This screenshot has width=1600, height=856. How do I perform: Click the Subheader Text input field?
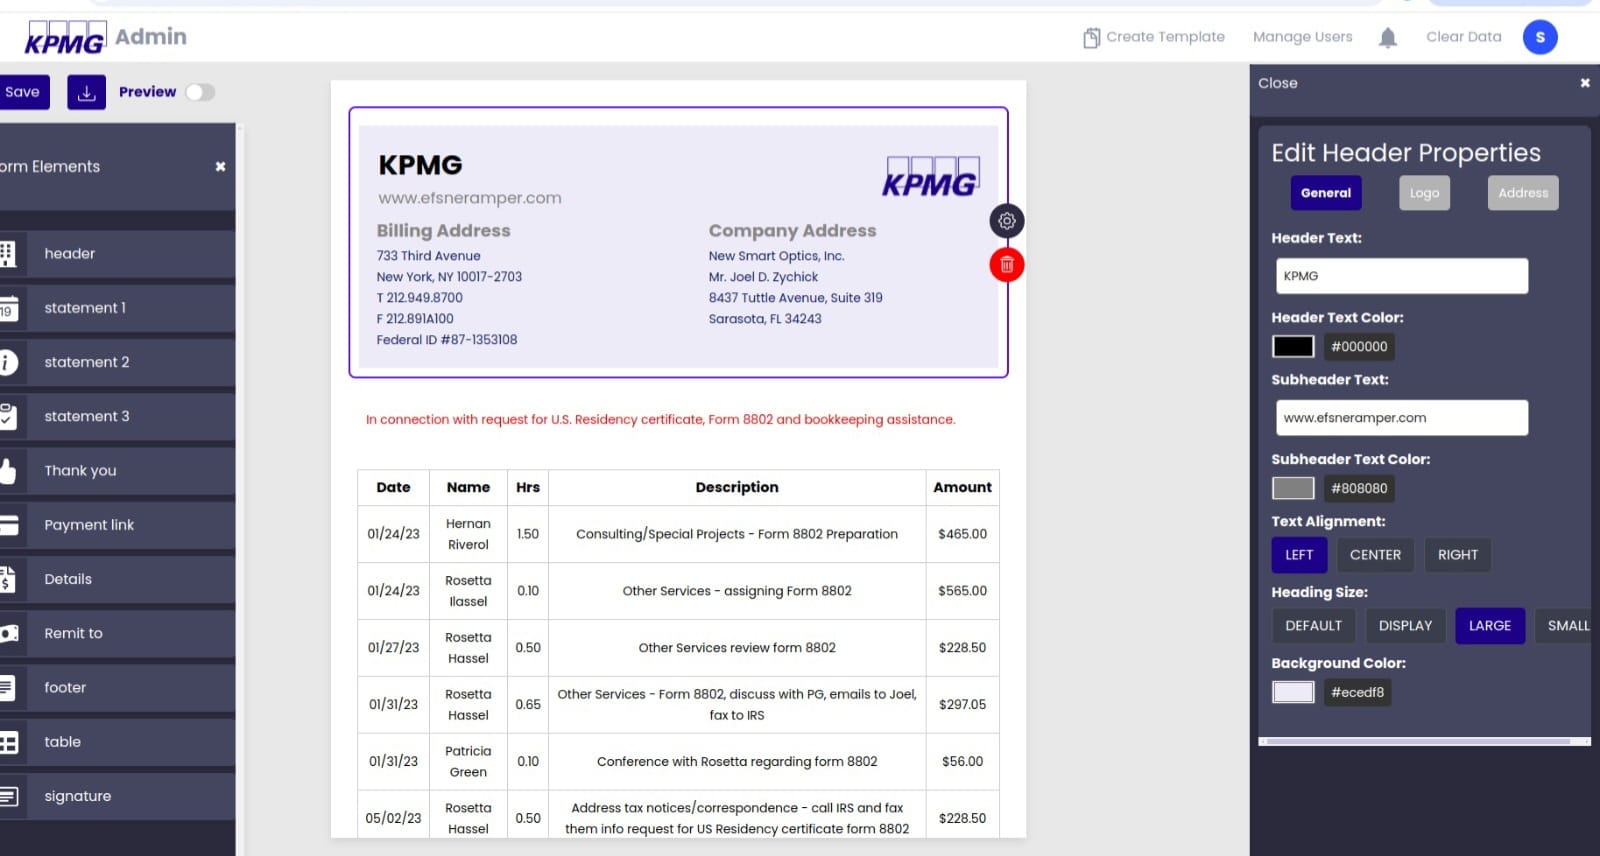point(1401,418)
